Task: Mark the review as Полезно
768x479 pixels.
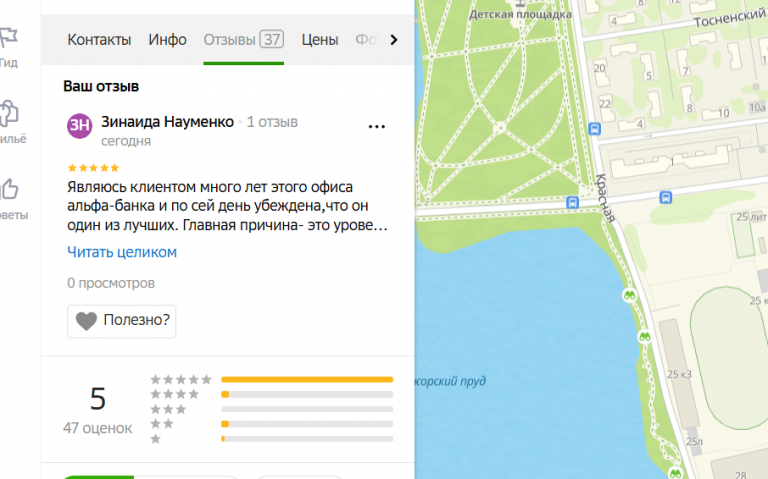Action: coord(121,321)
